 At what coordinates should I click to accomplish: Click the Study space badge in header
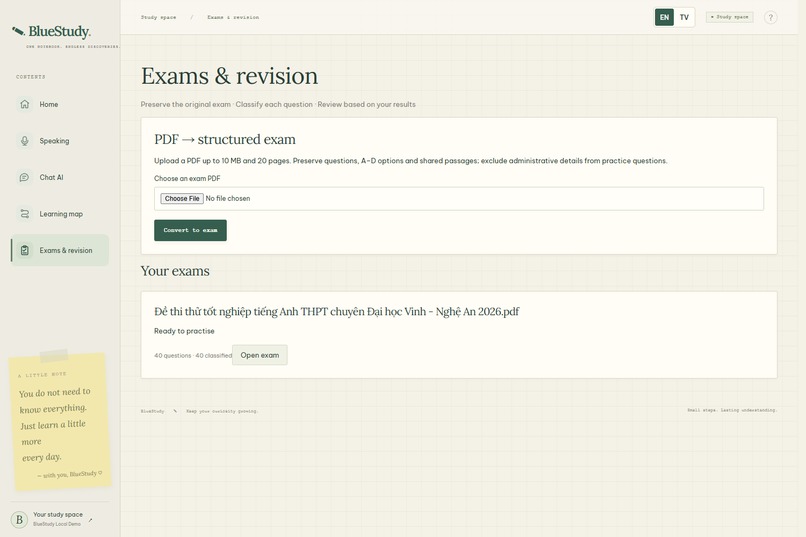729,17
